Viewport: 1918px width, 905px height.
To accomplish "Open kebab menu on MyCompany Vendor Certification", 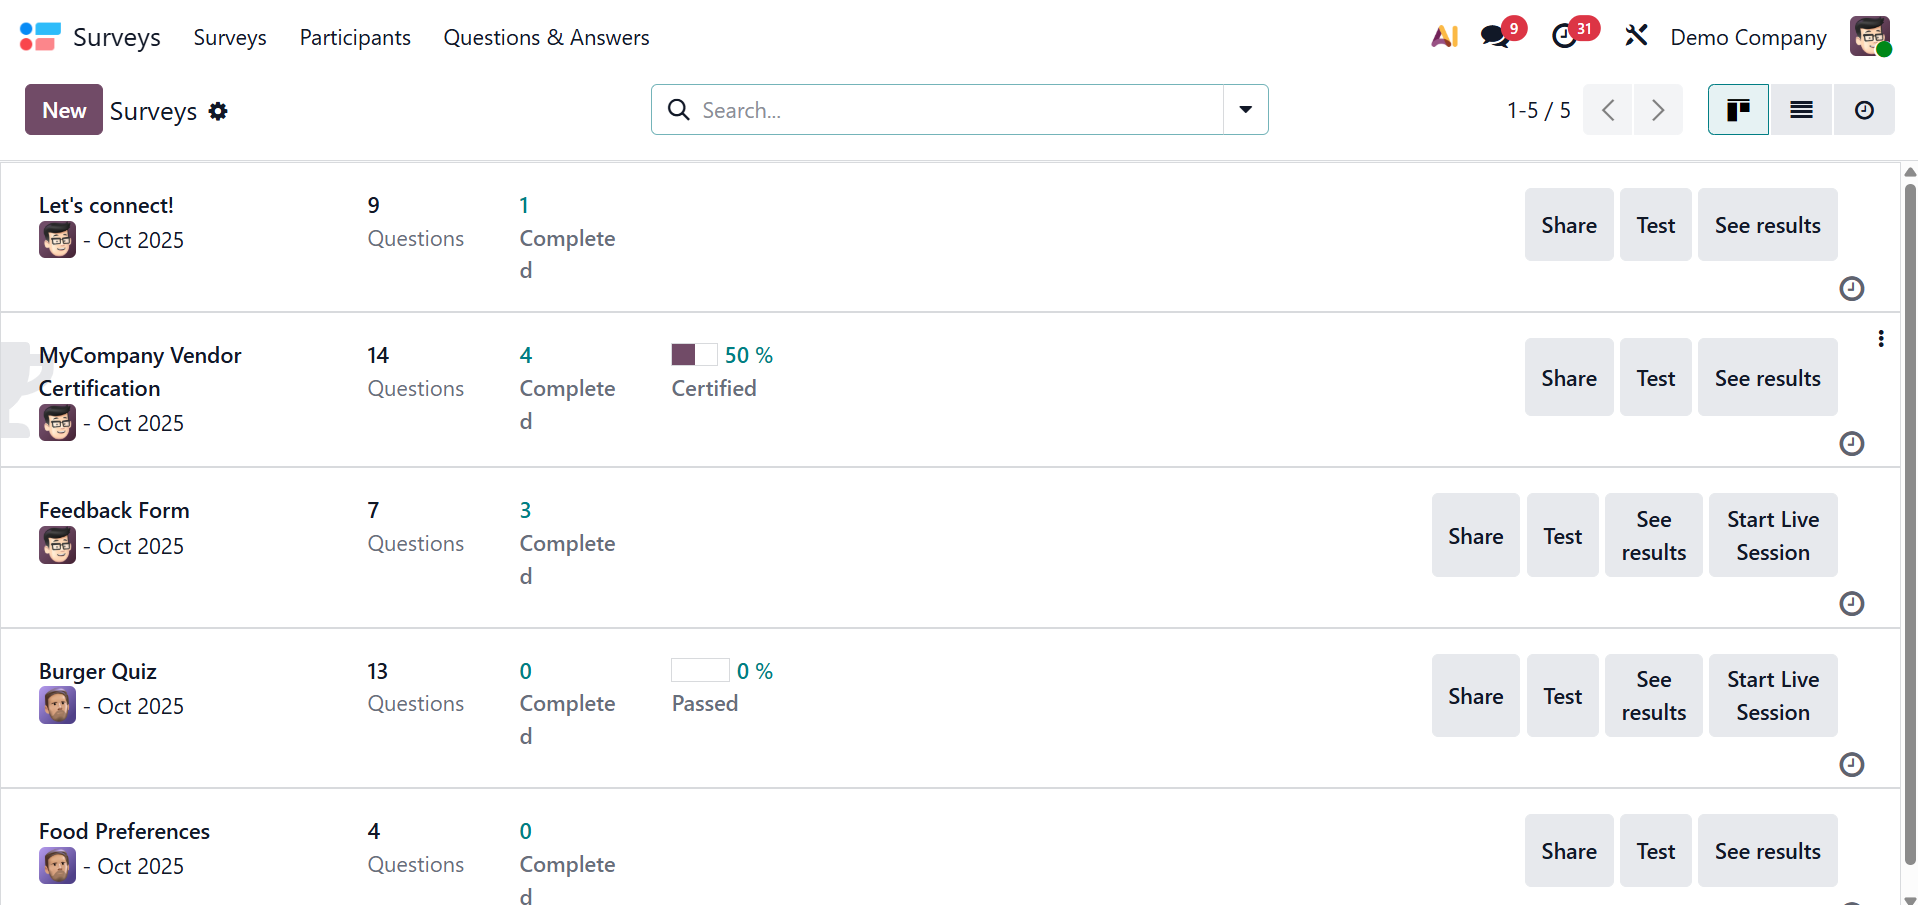I will pyautogui.click(x=1881, y=339).
